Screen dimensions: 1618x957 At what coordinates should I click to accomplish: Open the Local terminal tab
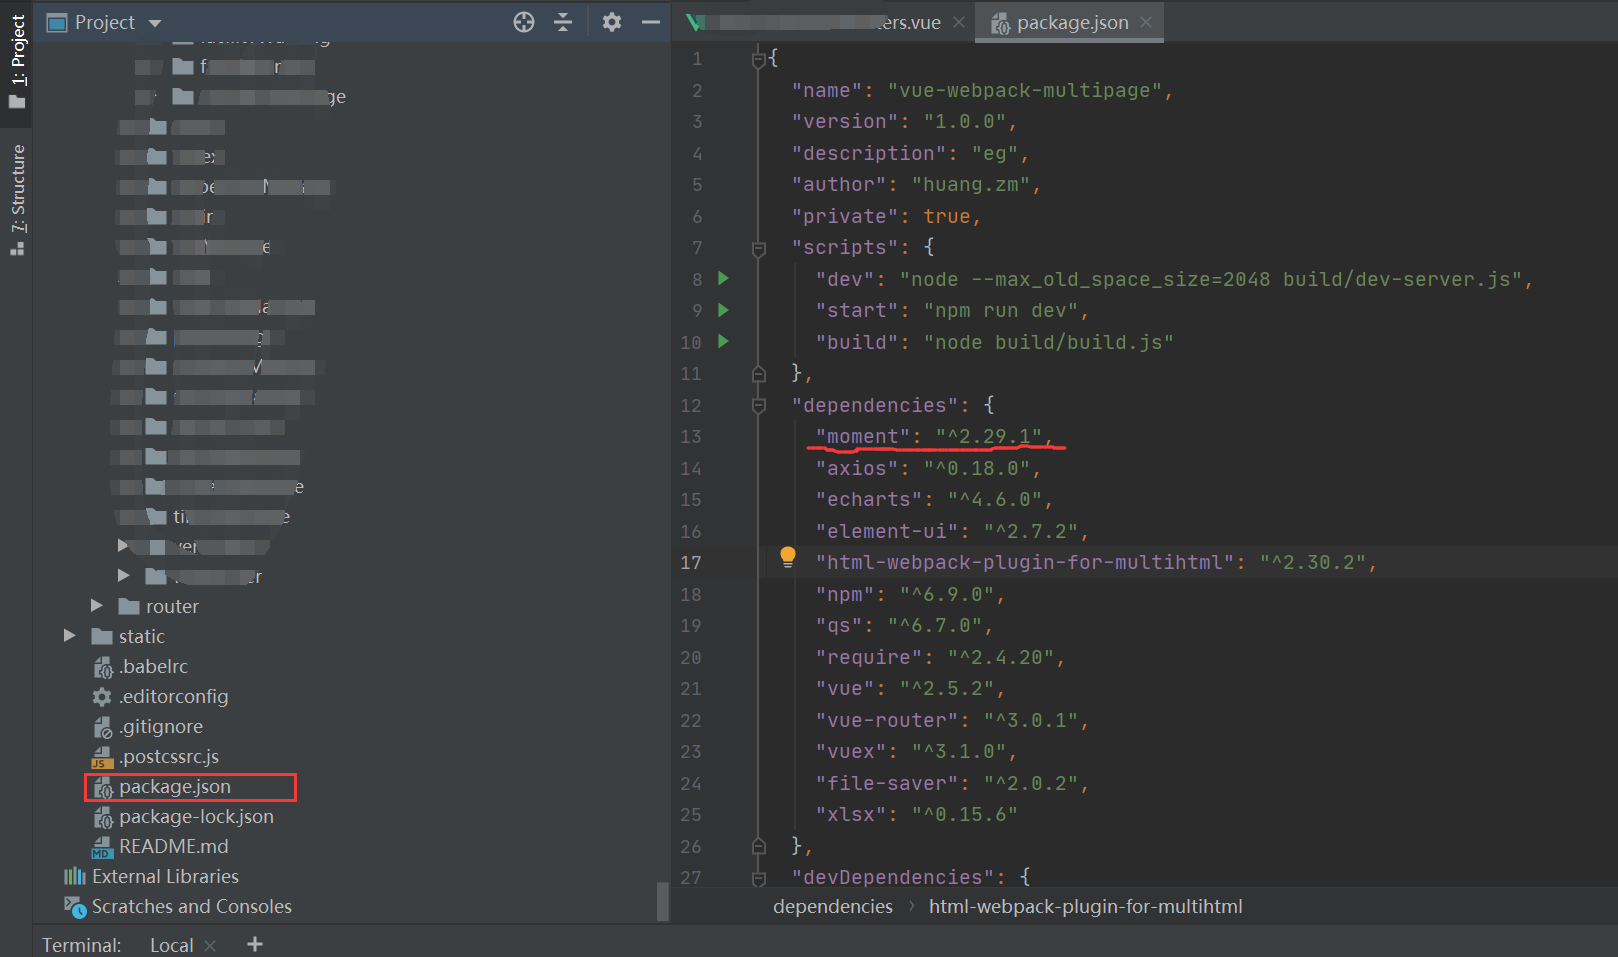(x=171, y=945)
